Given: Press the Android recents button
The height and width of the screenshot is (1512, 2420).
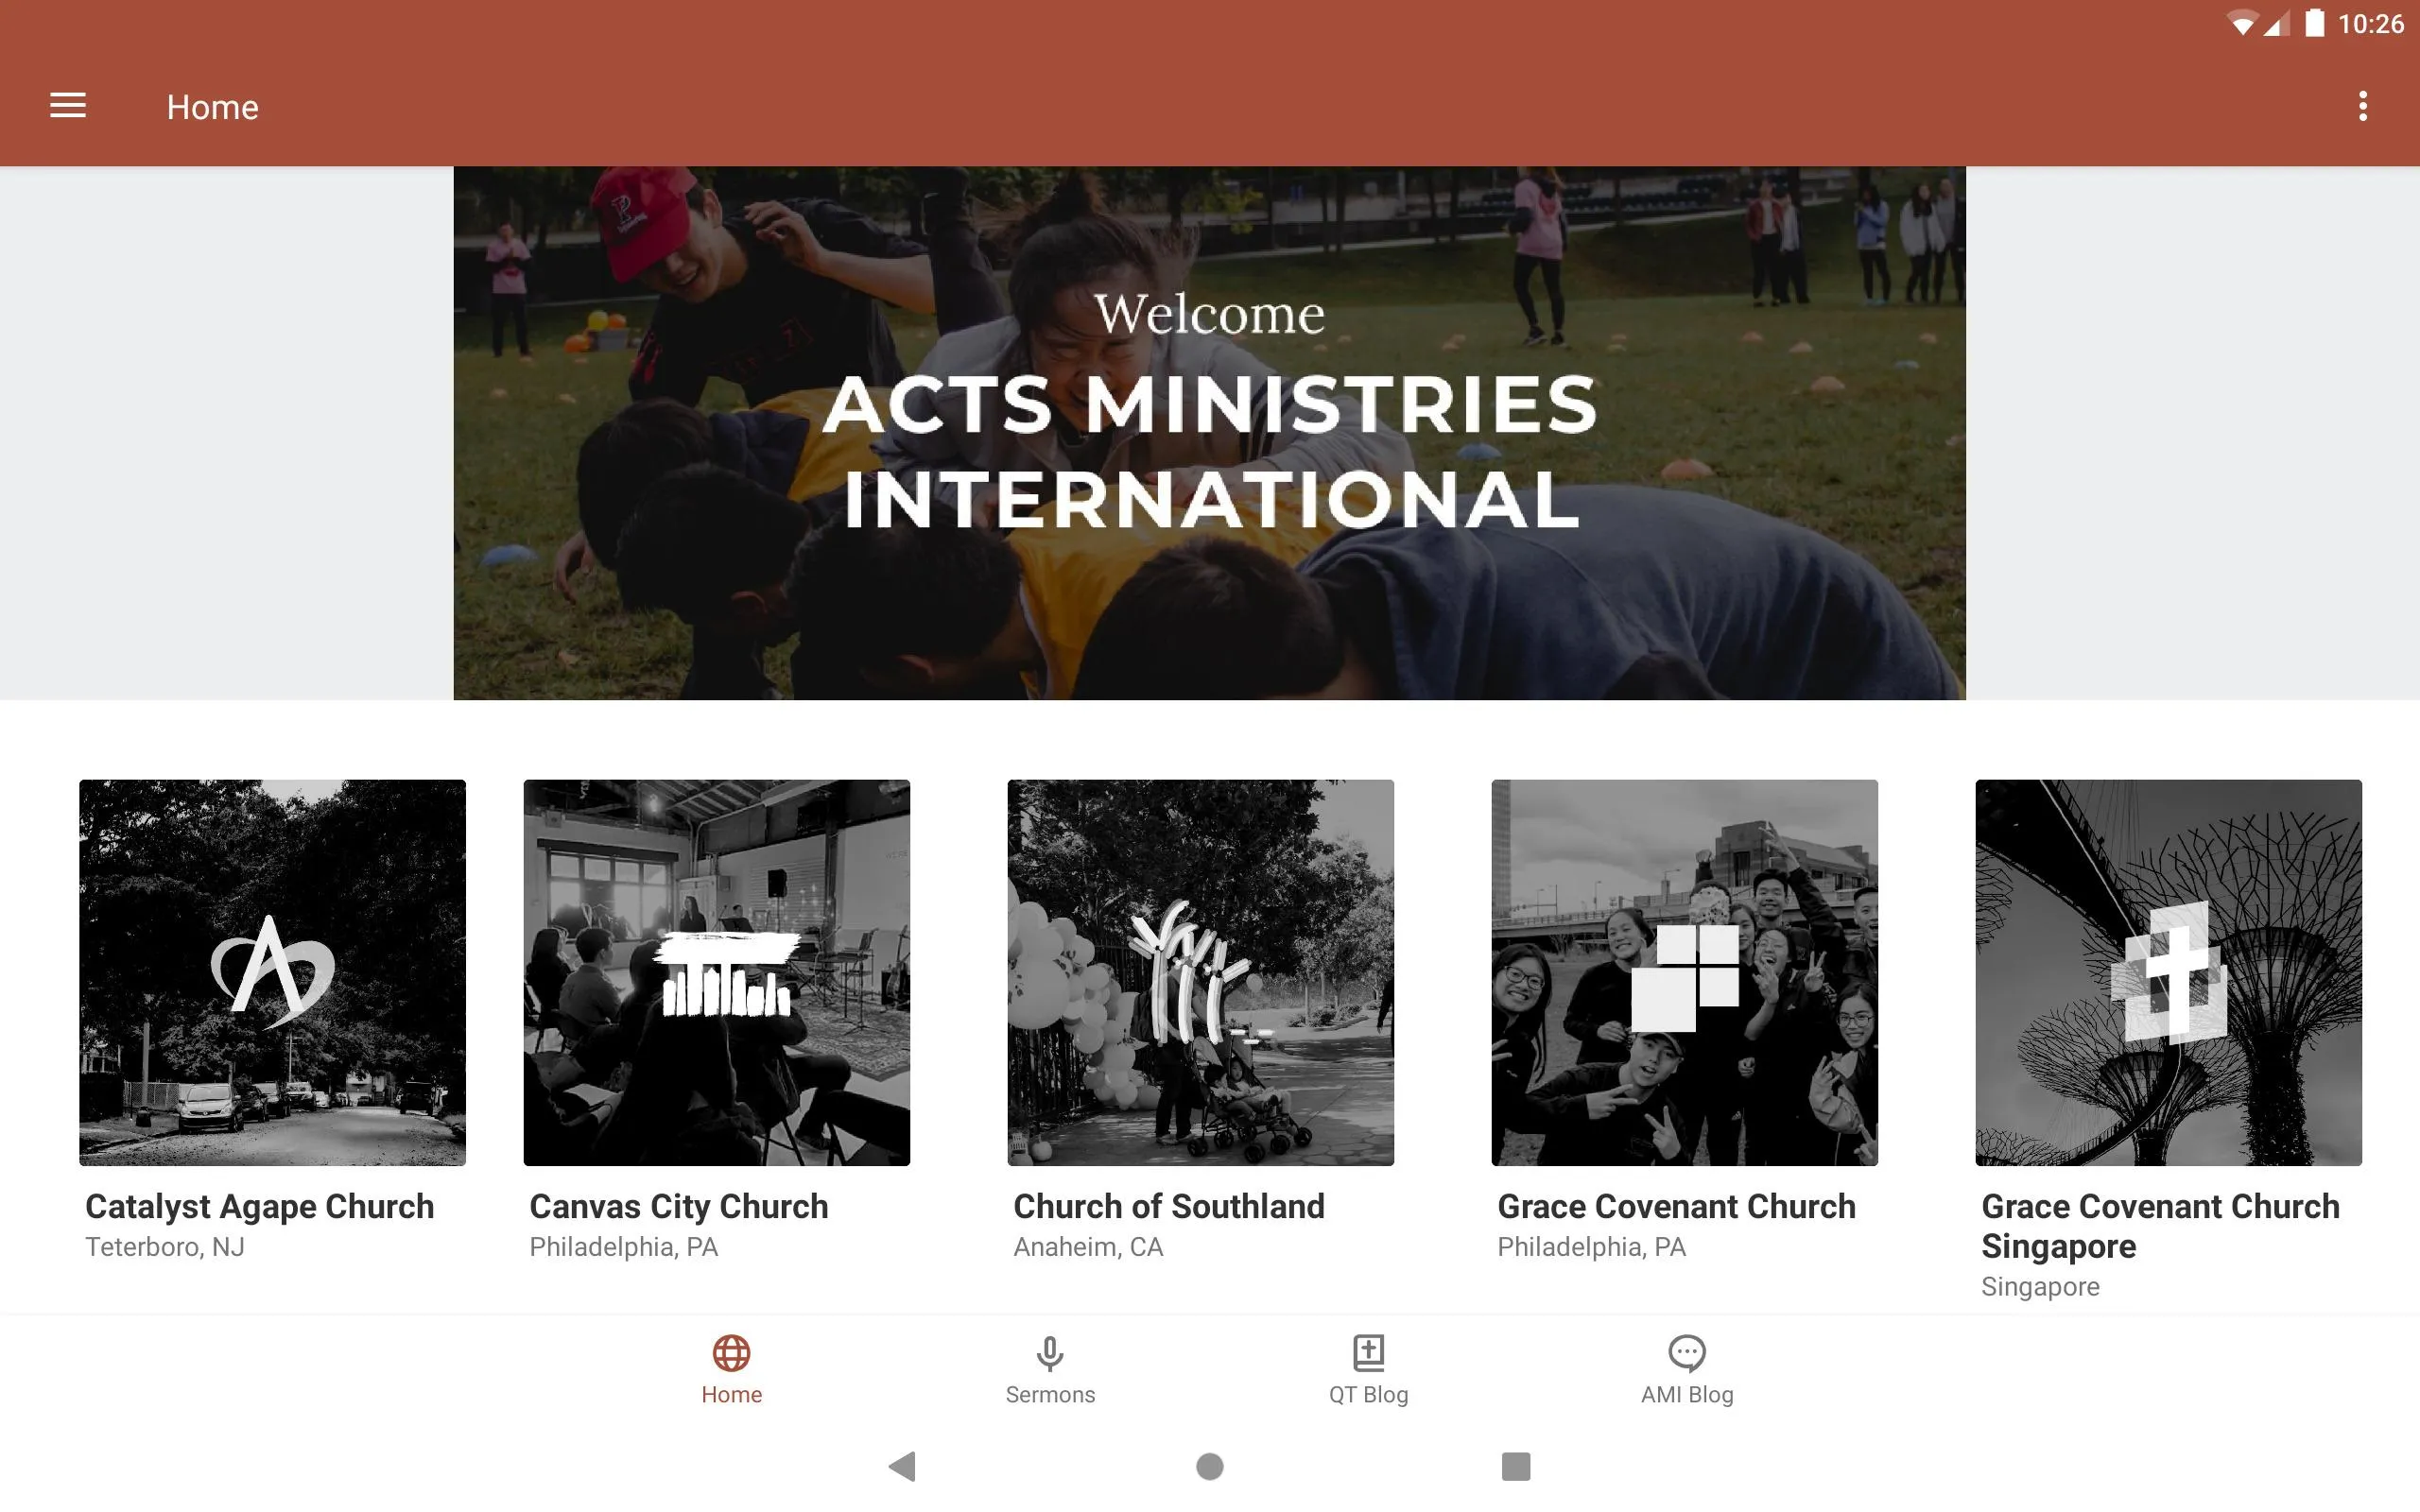Looking at the screenshot, I should pyautogui.click(x=1512, y=1465).
